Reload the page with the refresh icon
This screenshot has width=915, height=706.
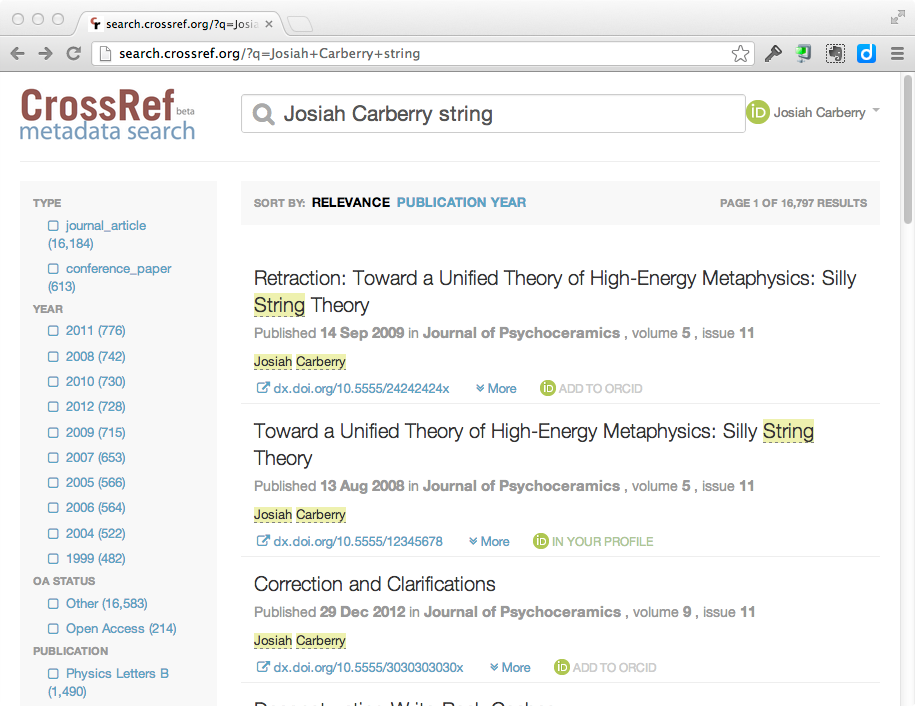point(73,54)
